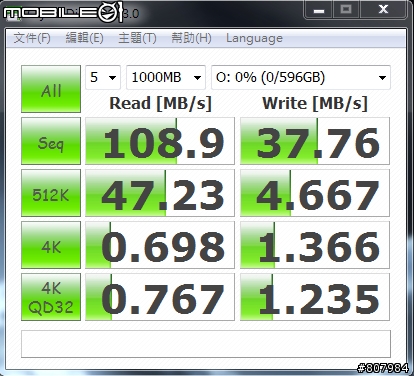Start the Seq benchmark test
This screenshot has width=414, height=376.
point(51,141)
